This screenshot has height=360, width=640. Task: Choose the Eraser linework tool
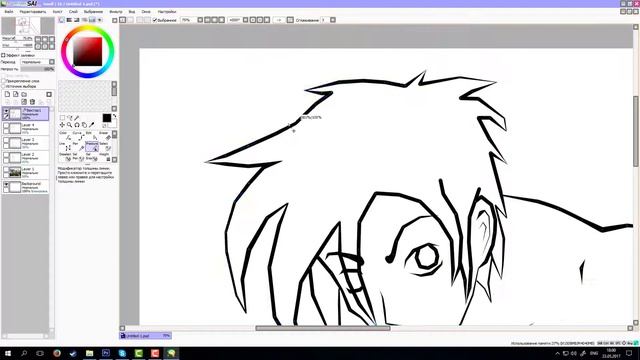tap(105, 136)
